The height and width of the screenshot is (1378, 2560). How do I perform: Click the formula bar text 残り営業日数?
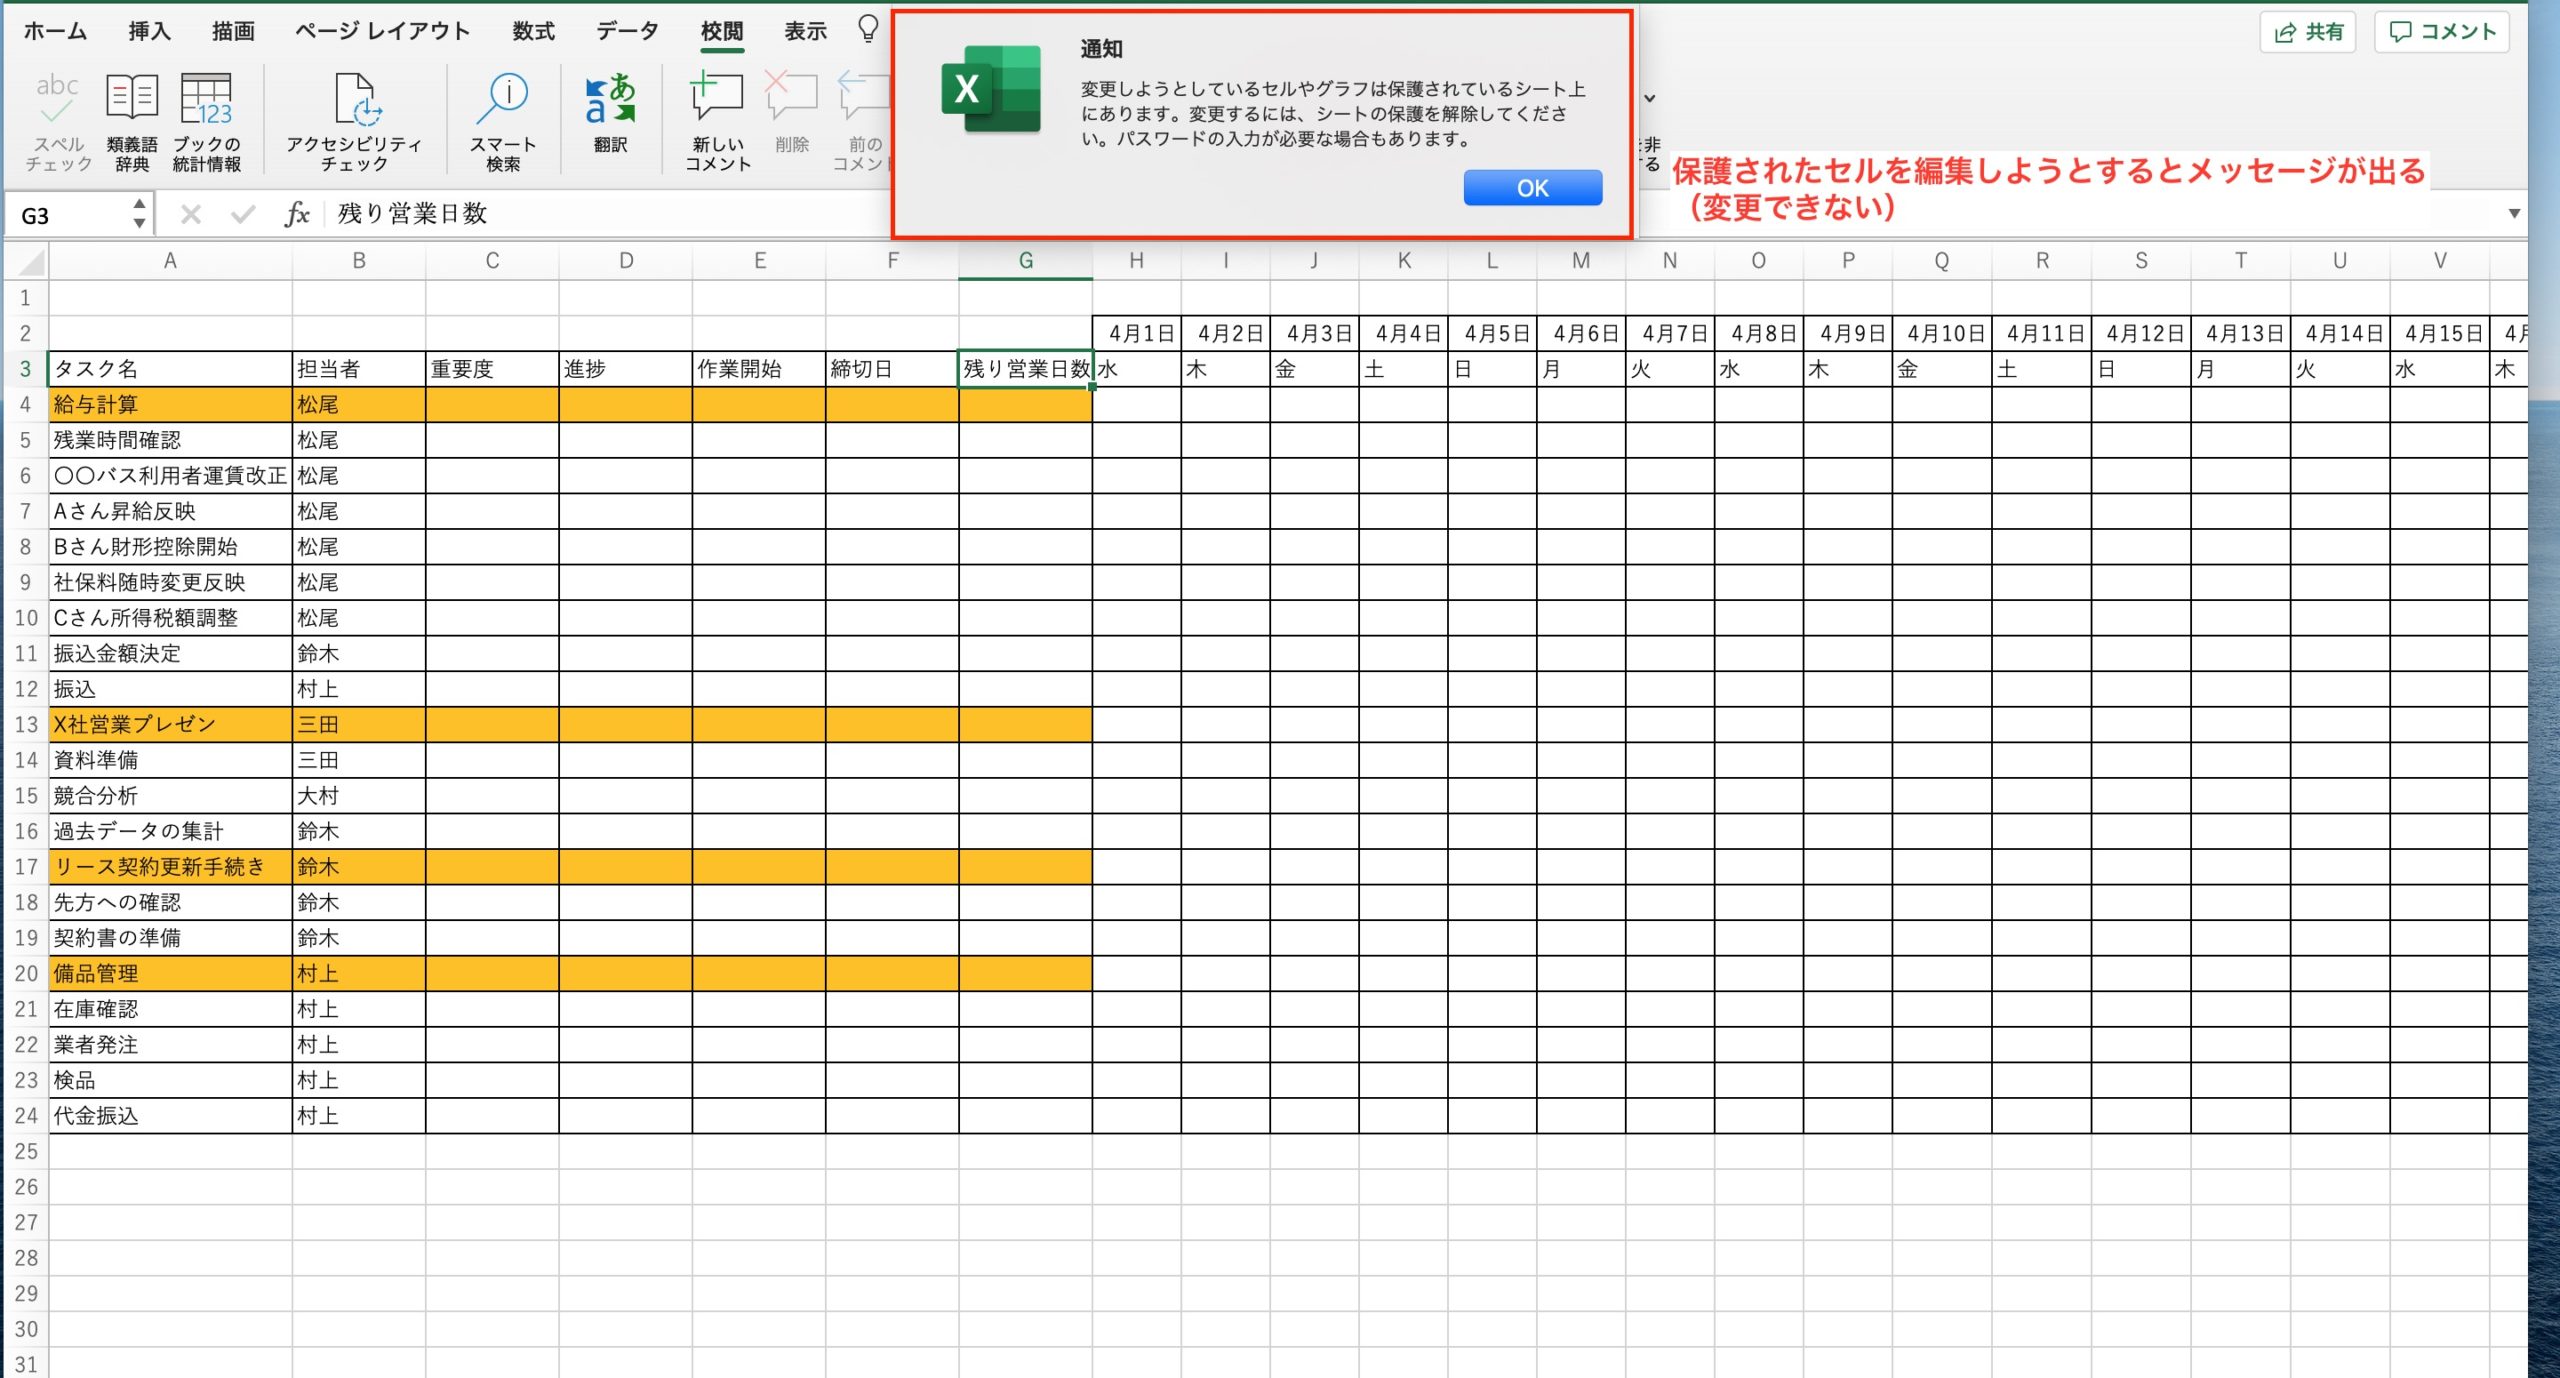coord(412,213)
